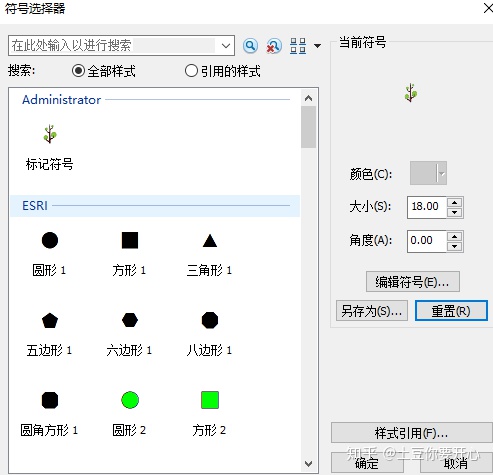This screenshot has height=475, width=493.
Task: Select the 方形 1 symbol
Action: click(130, 240)
